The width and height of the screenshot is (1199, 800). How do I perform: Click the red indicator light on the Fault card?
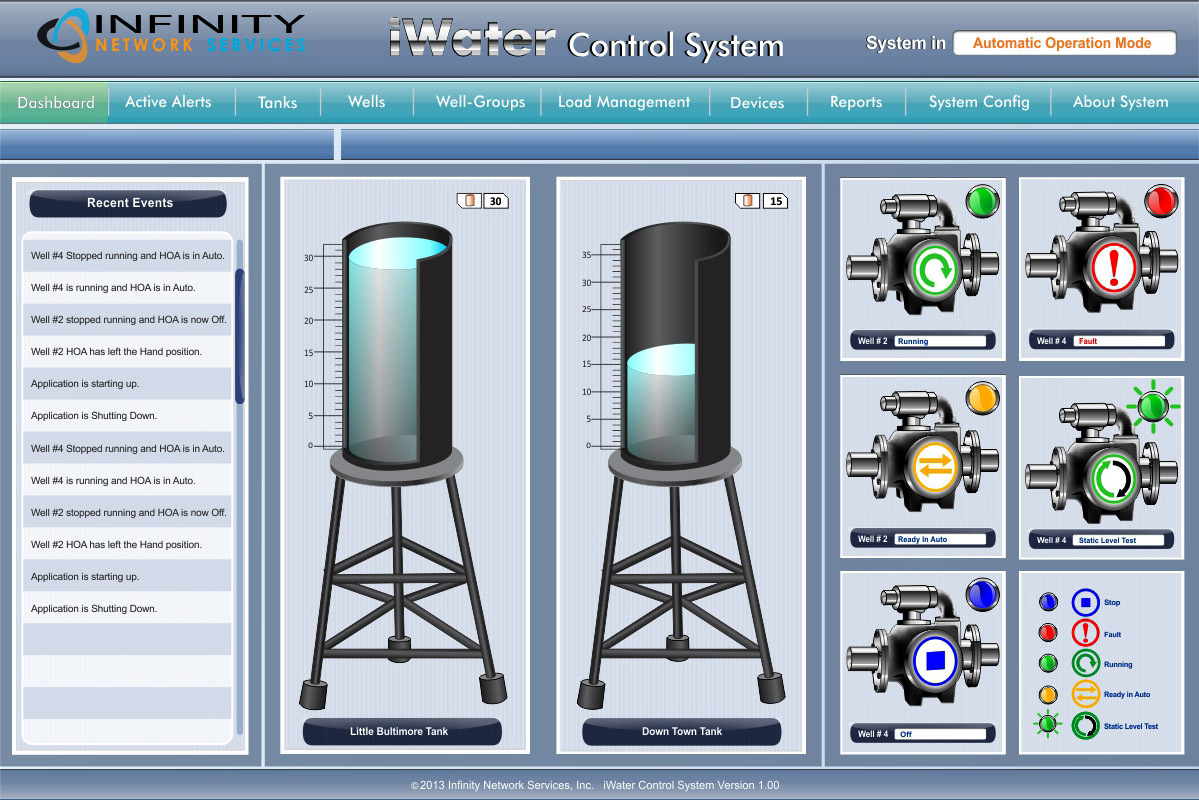pyautogui.click(x=1161, y=201)
